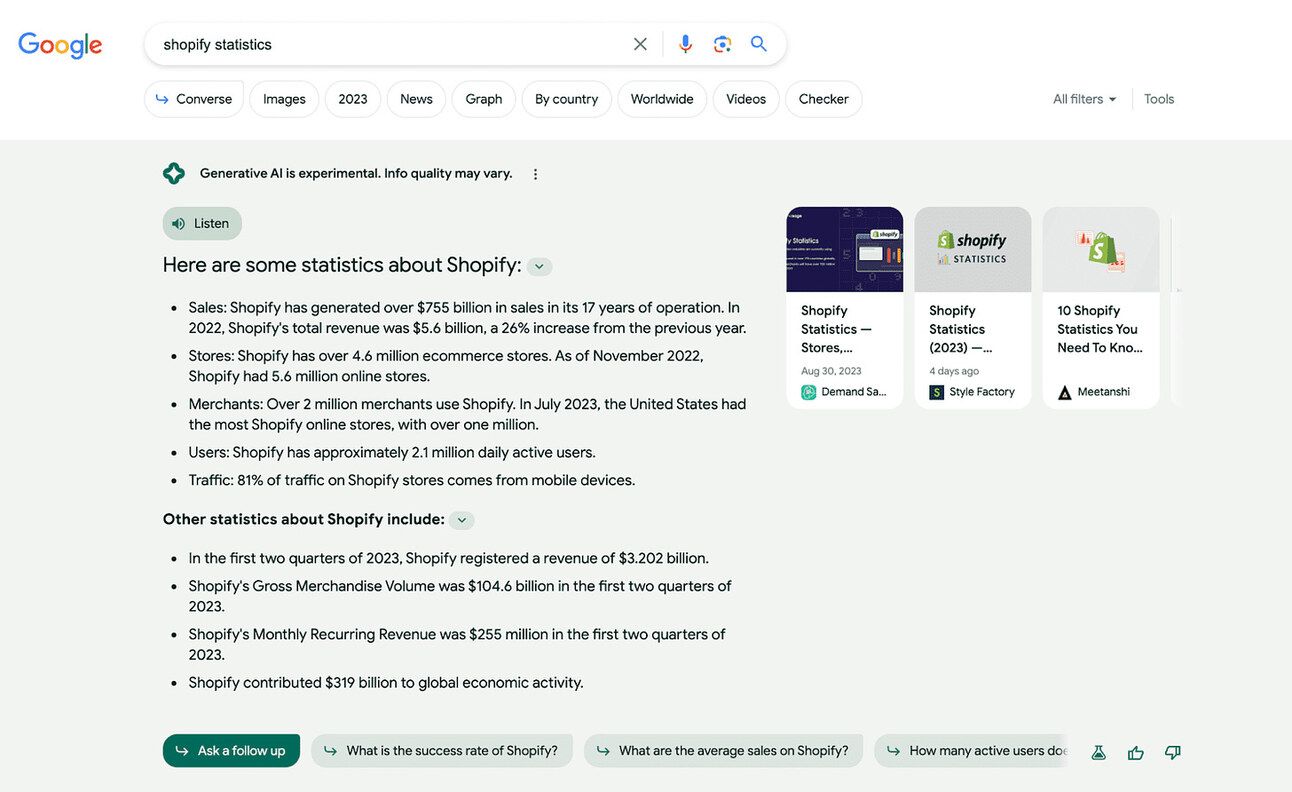Viewport: 1292px width, 792px height.
Task: Ask 'What is the success rate of Shopify?'
Action: [x=442, y=751]
